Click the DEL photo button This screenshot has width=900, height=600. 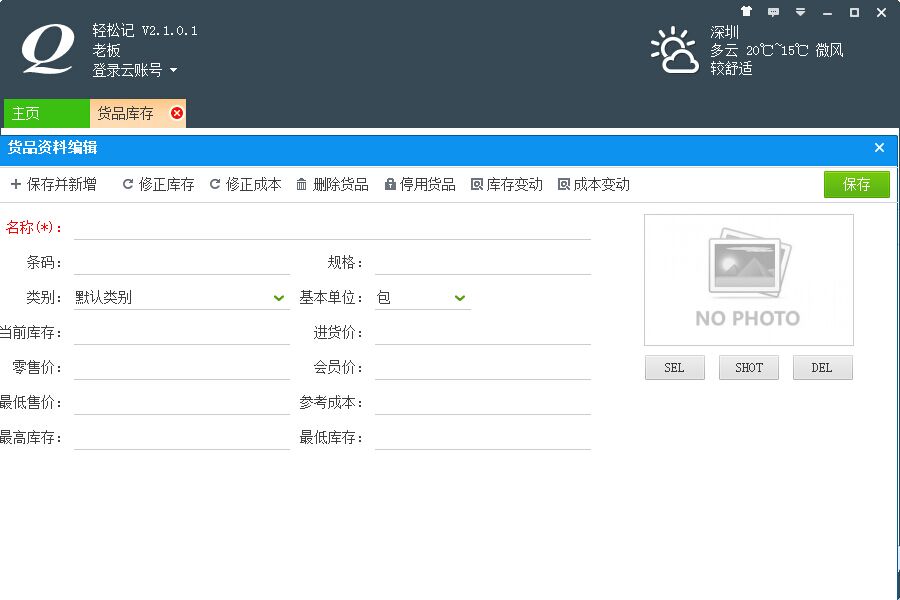823,367
